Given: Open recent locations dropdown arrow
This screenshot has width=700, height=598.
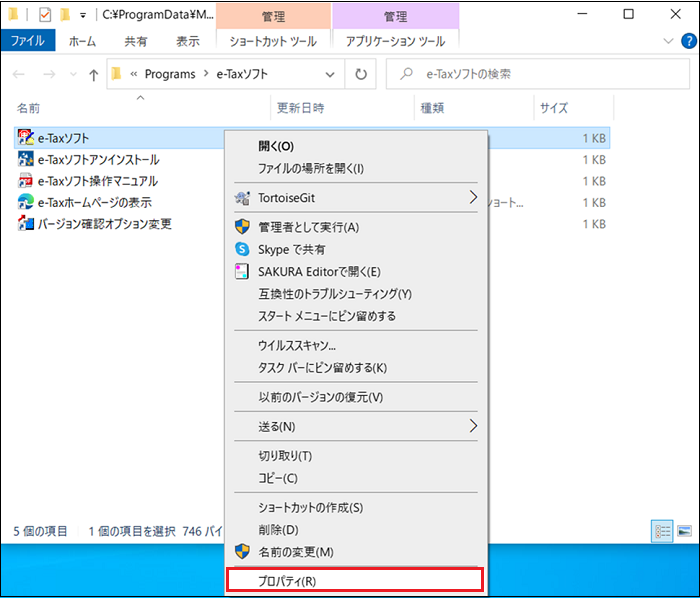Looking at the screenshot, I should (73, 74).
